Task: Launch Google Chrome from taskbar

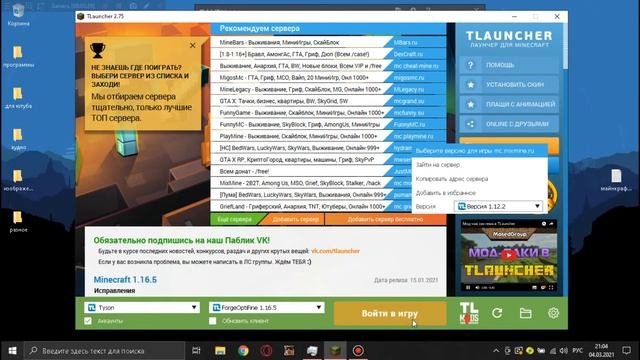Action: tap(243, 351)
